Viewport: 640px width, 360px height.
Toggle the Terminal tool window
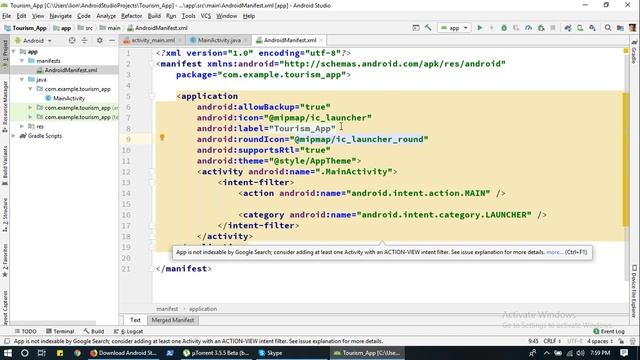tap(60, 331)
